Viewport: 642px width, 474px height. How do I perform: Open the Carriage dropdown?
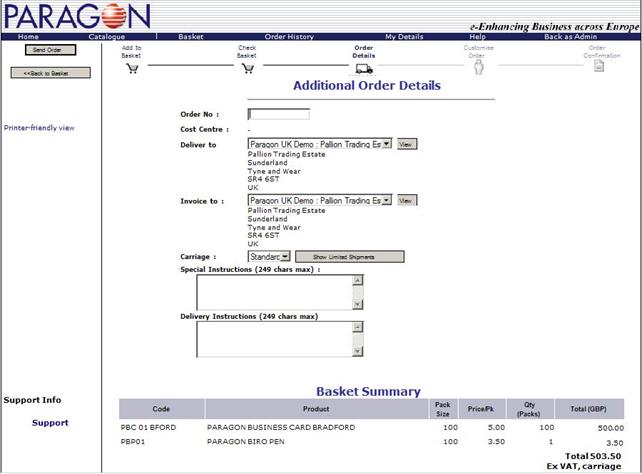[269, 257]
